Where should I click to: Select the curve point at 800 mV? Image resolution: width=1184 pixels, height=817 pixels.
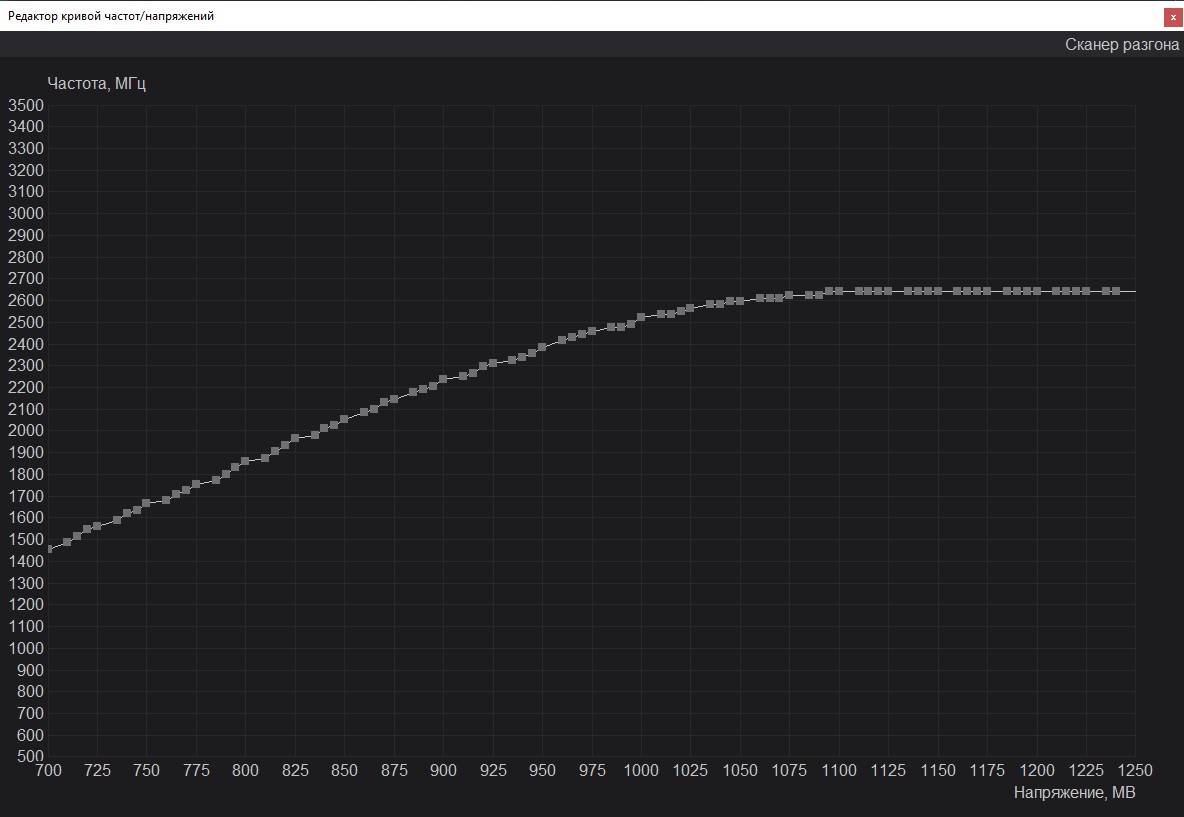click(245, 461)
